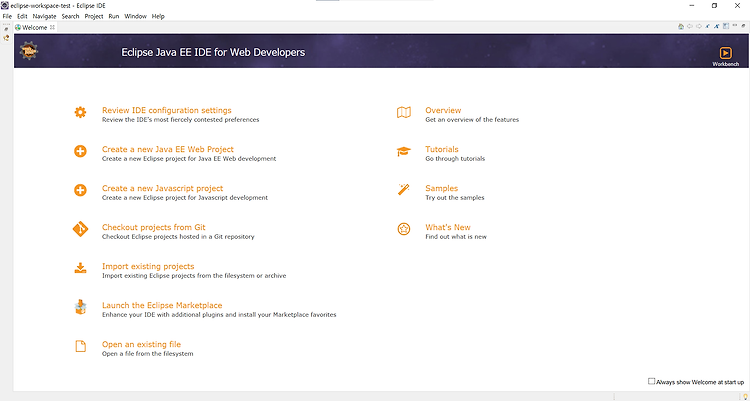Click the Navigate Forward arrow in Welcome toolbar
Image resolution: width=750 pixels, height=401 pixels.
click(699, 26)
